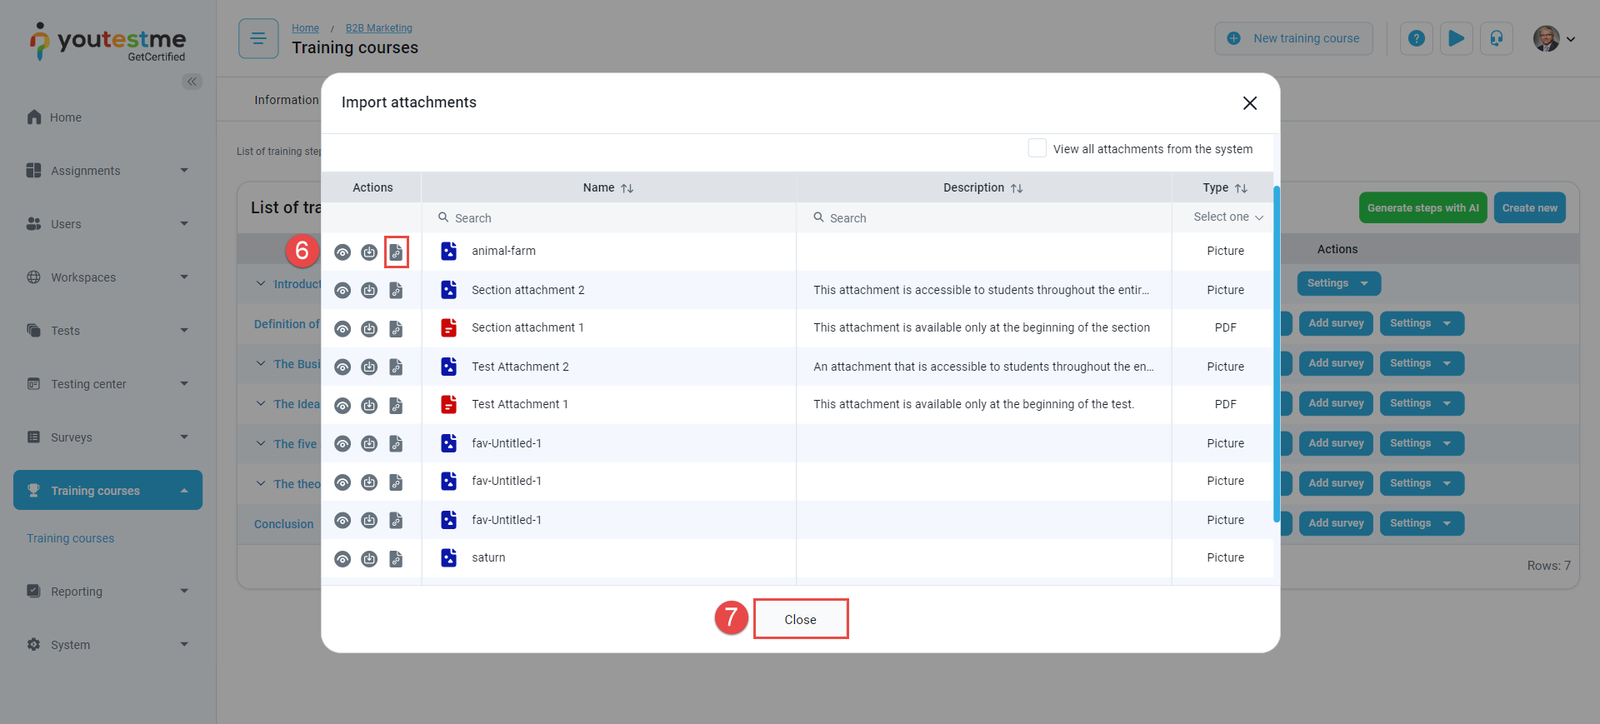The height and width of the screenshot is (724, 1600).
Task: Open the user profile avatar menu
Action: [x=1554, y=39]
